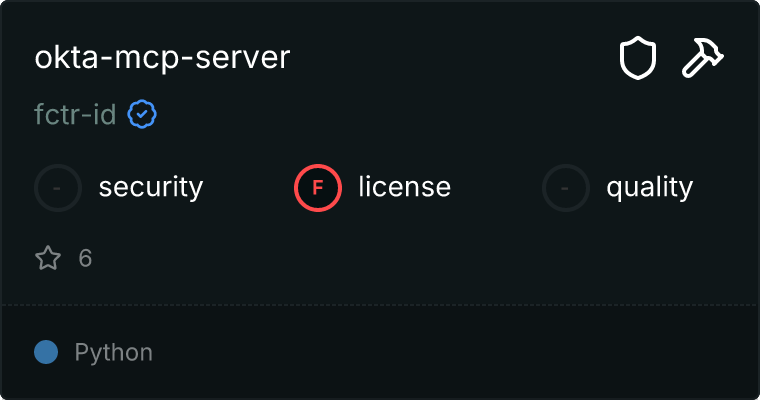Click the star outline icon
The image size is (760, 400).
48,259
